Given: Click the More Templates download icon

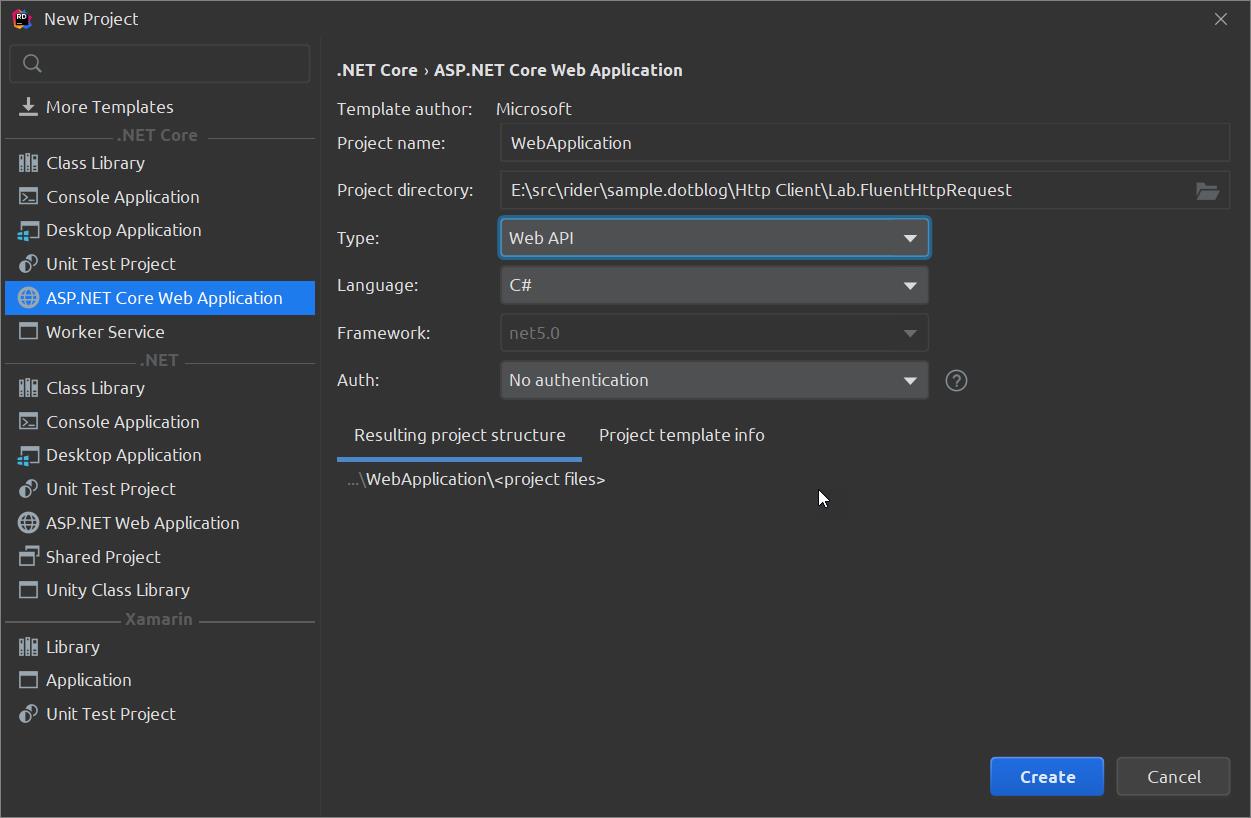Looking at the screenshot, I should click(28, 107).
